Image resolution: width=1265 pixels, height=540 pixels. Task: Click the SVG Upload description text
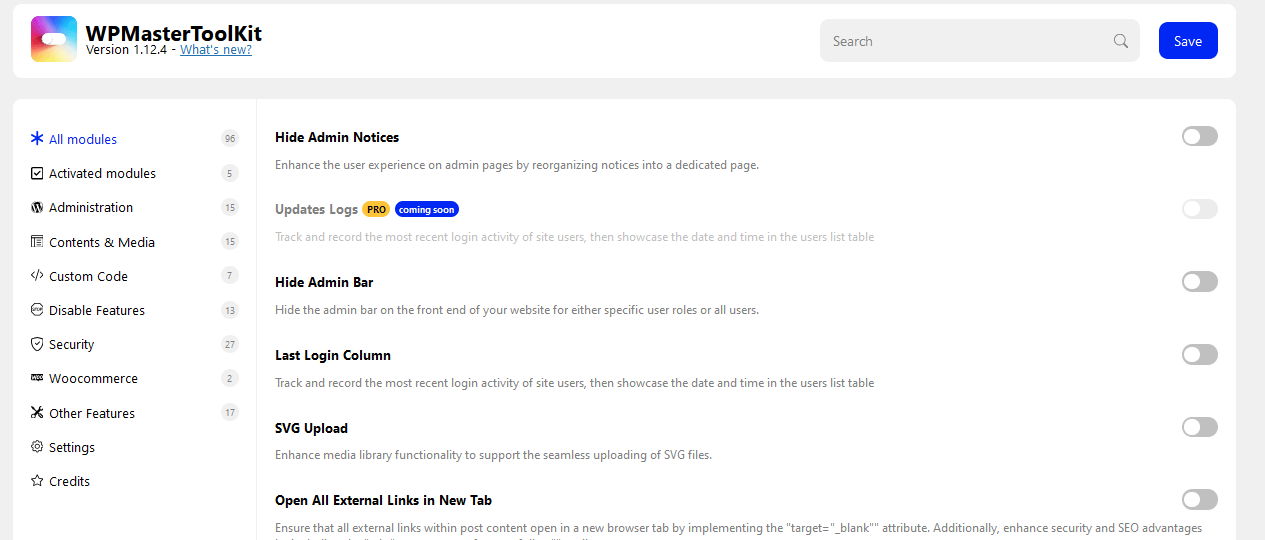click(x=493, y=455)
